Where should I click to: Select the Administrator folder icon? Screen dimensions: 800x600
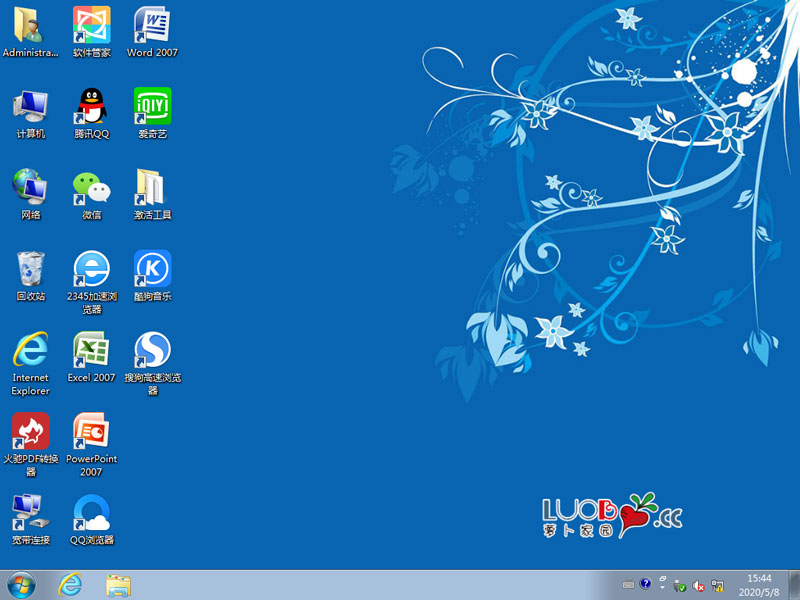[30, 25]
